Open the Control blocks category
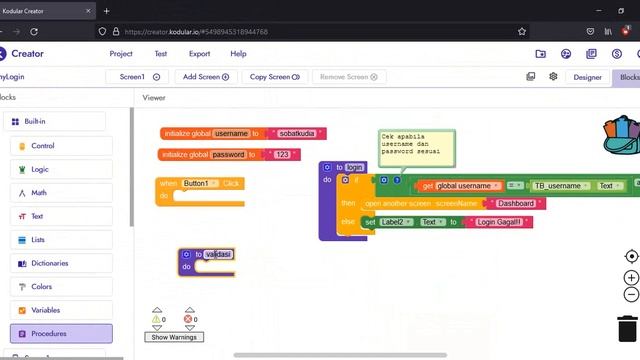This screenshot has width=640, height=360. [61, 146]
